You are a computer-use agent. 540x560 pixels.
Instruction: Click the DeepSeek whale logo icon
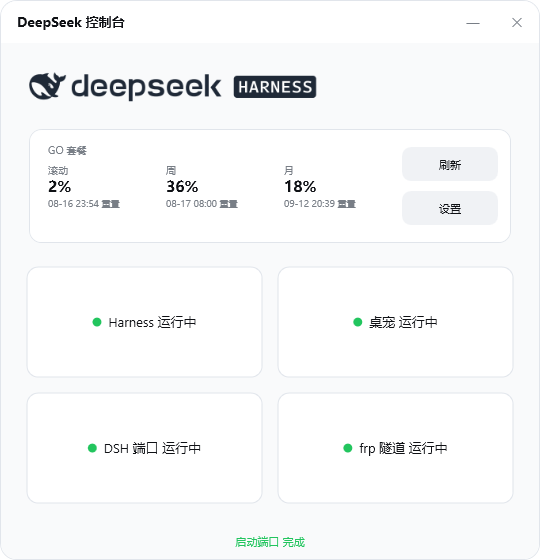[47, 86]
